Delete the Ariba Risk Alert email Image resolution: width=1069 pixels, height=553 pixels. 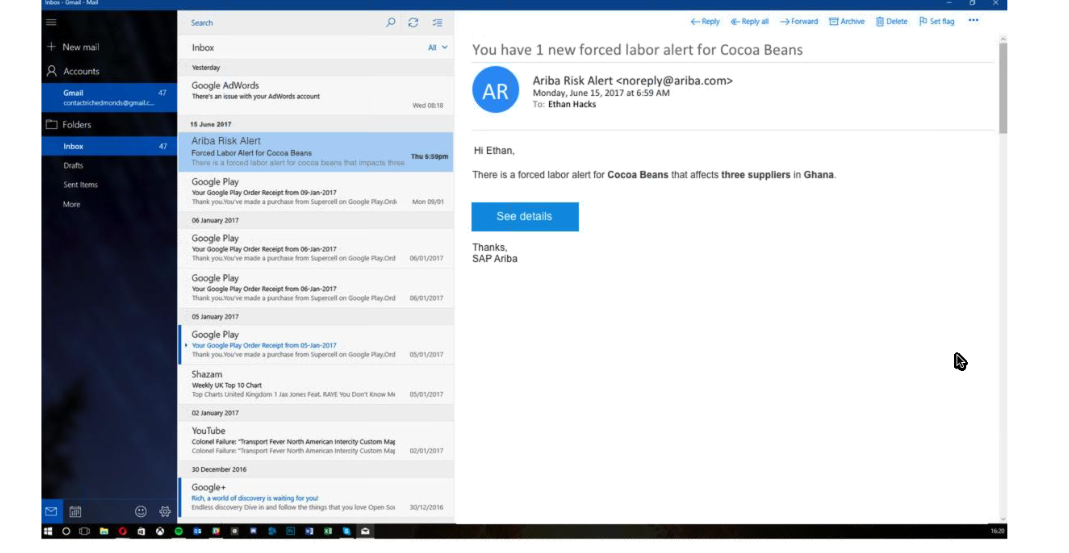[x=892, y=22]
